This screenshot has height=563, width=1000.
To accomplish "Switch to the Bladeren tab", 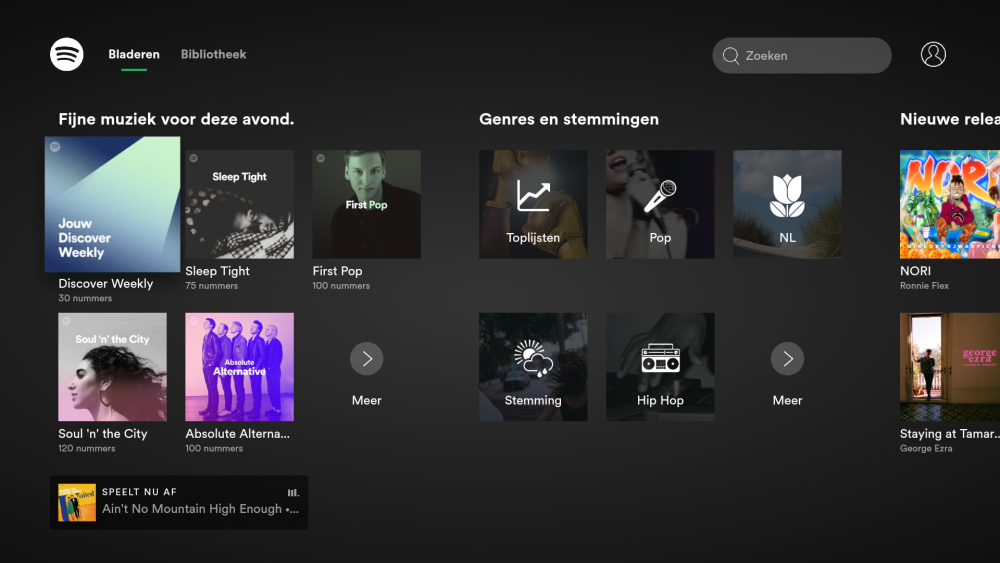I will click(x=134, y=54).
